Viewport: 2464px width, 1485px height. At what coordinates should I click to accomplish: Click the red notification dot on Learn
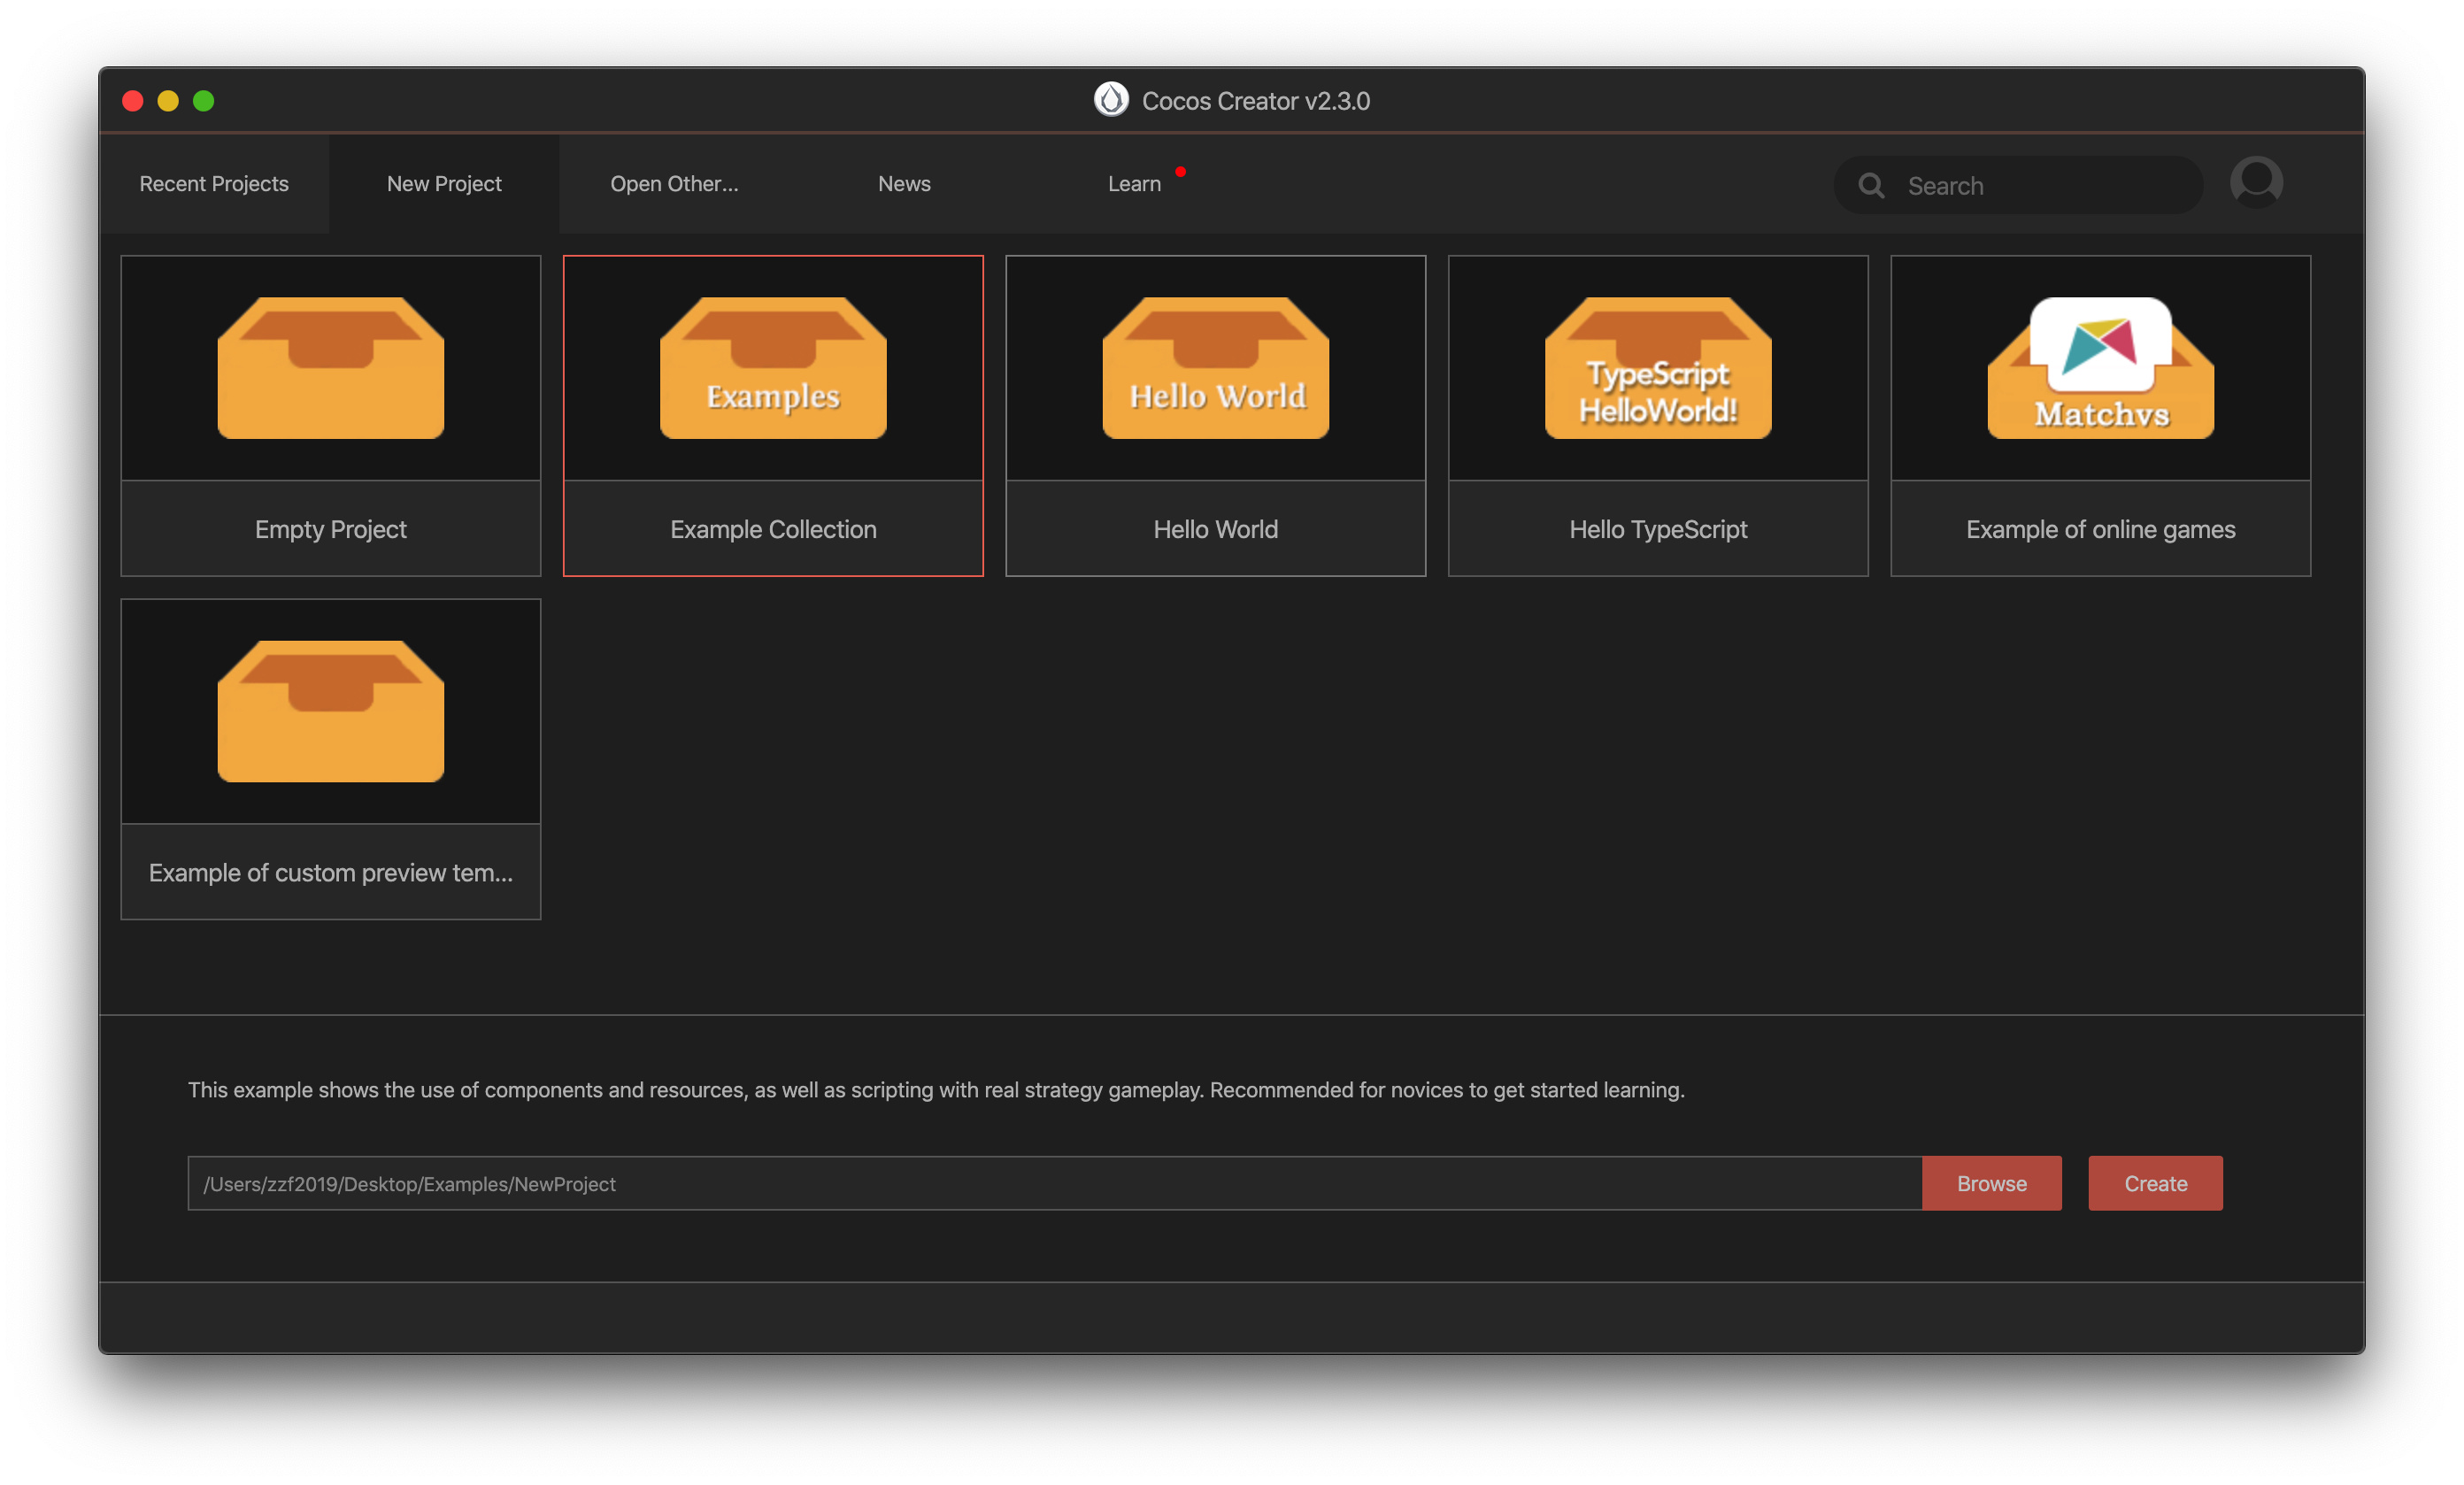tap(1180, 172)
